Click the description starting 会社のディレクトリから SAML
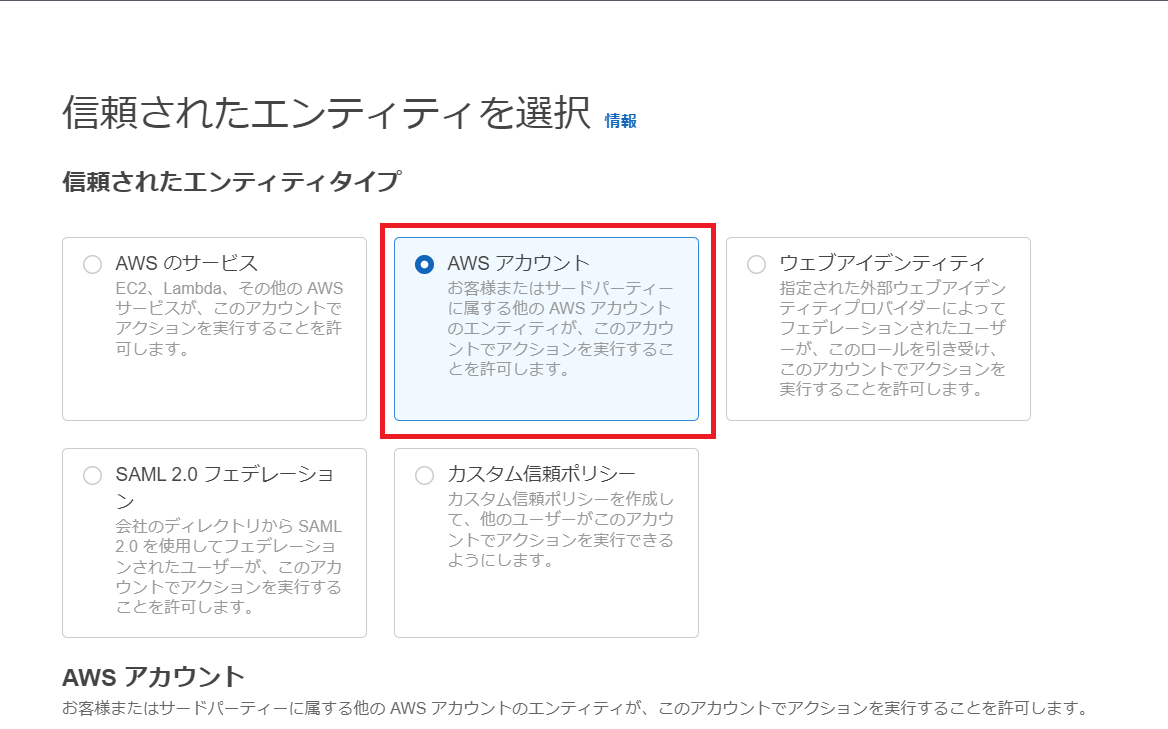Viewport: 1168px width, 729px height. pyautogui.click(x=229, y=567)
